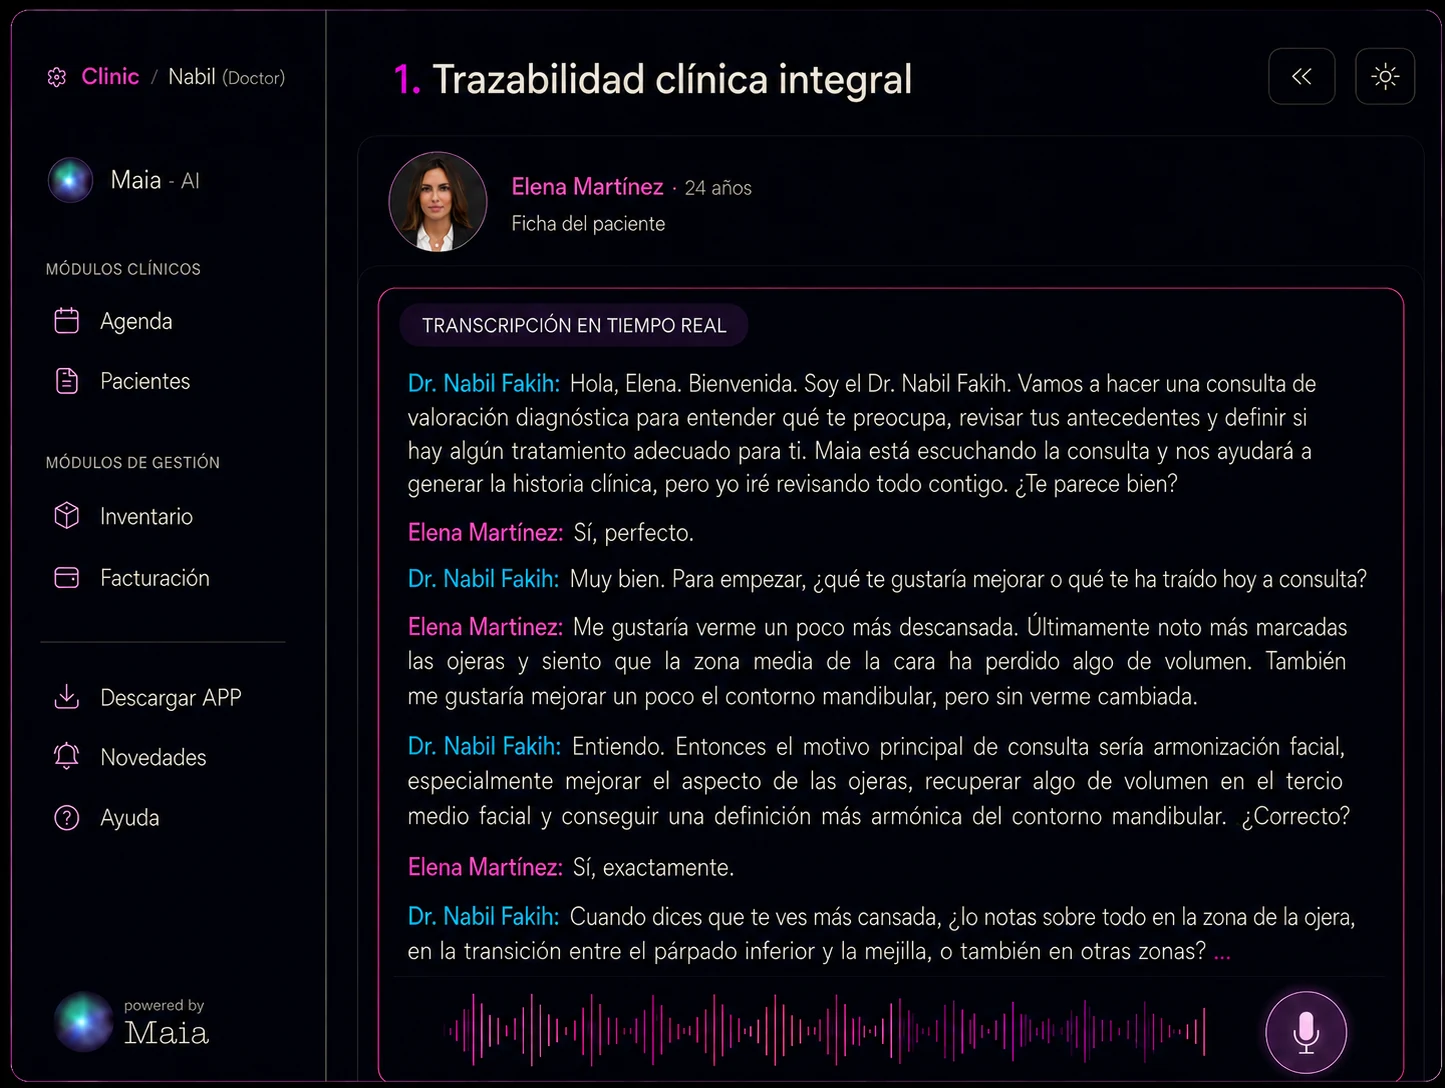Open Ficha del paciente
The height and width of the screenshot is (1088, 1445).
click(588, 223)
